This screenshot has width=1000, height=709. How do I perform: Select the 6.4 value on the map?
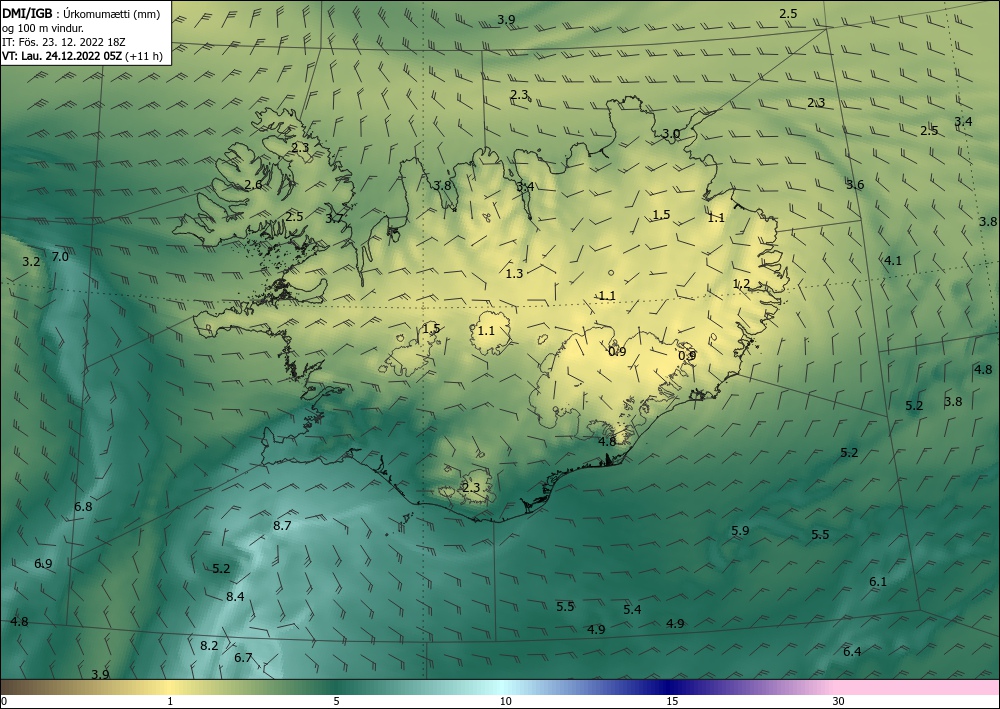[x=852, y=652]
